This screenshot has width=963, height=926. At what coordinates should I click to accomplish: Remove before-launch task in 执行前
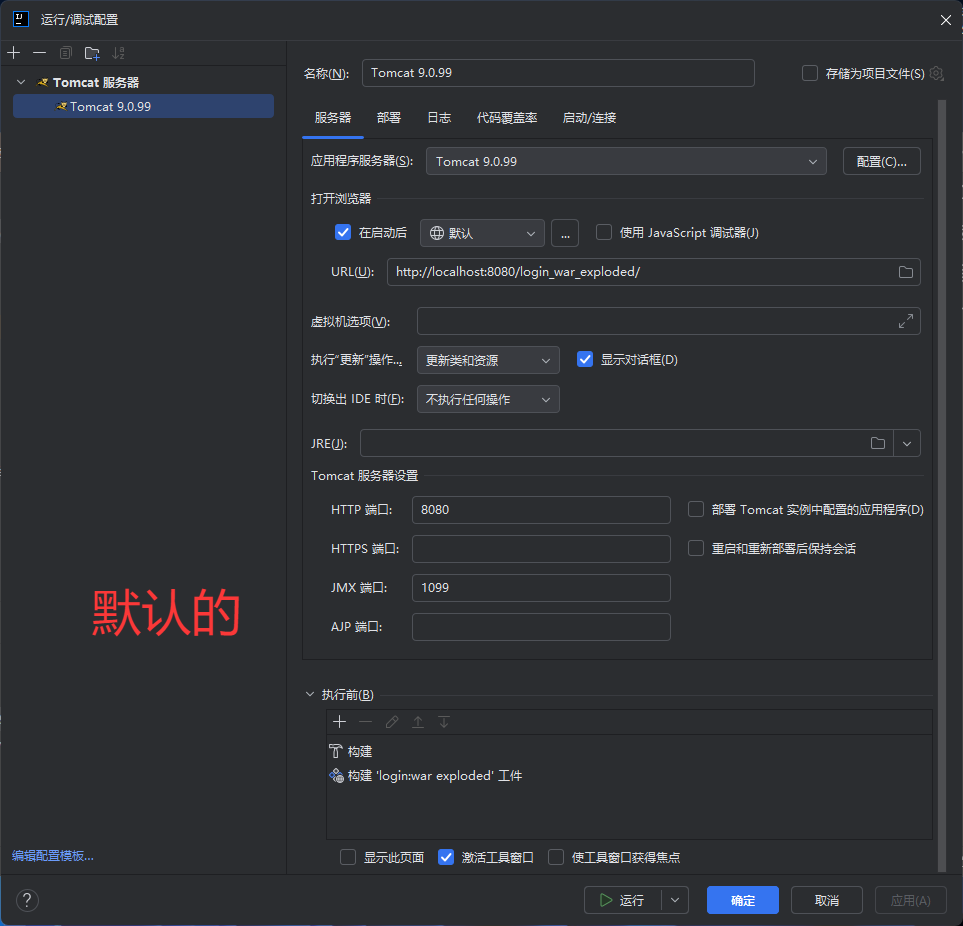click(365, 722)
